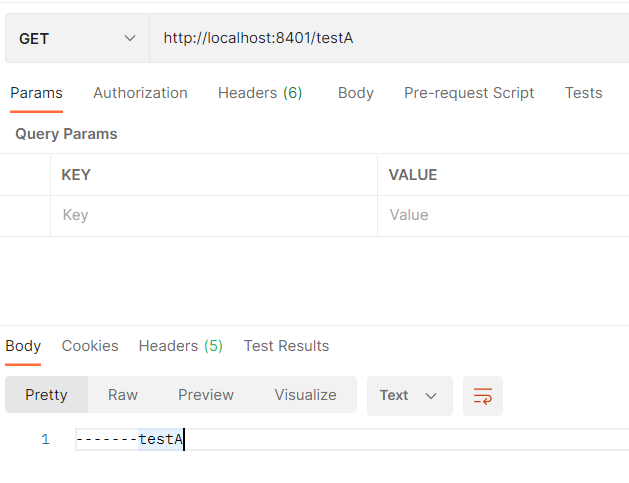Select the Raw view button
This screenshot has width=629, height=483.
point(123,395)
